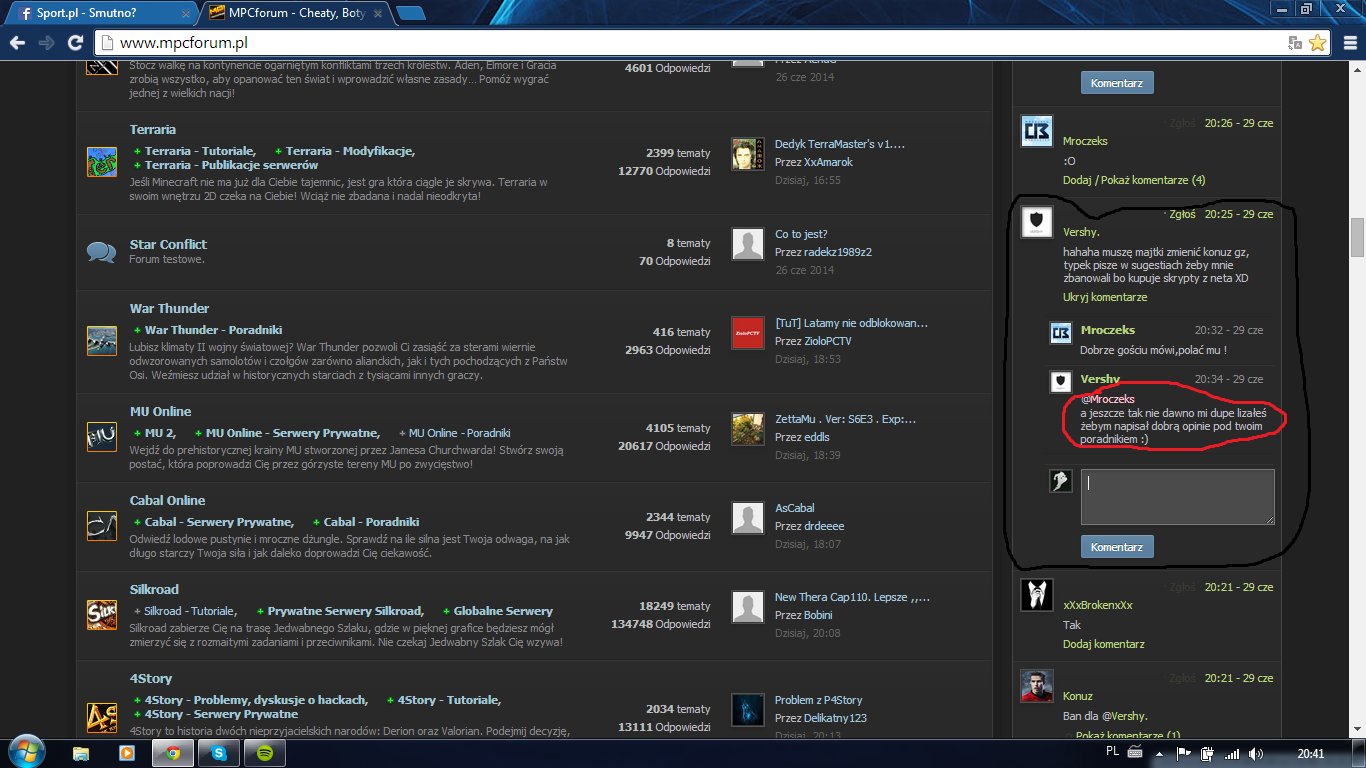Open Prywatne Serwery Silkroad subforum
1366x768 pixels.
coord(345,611)
